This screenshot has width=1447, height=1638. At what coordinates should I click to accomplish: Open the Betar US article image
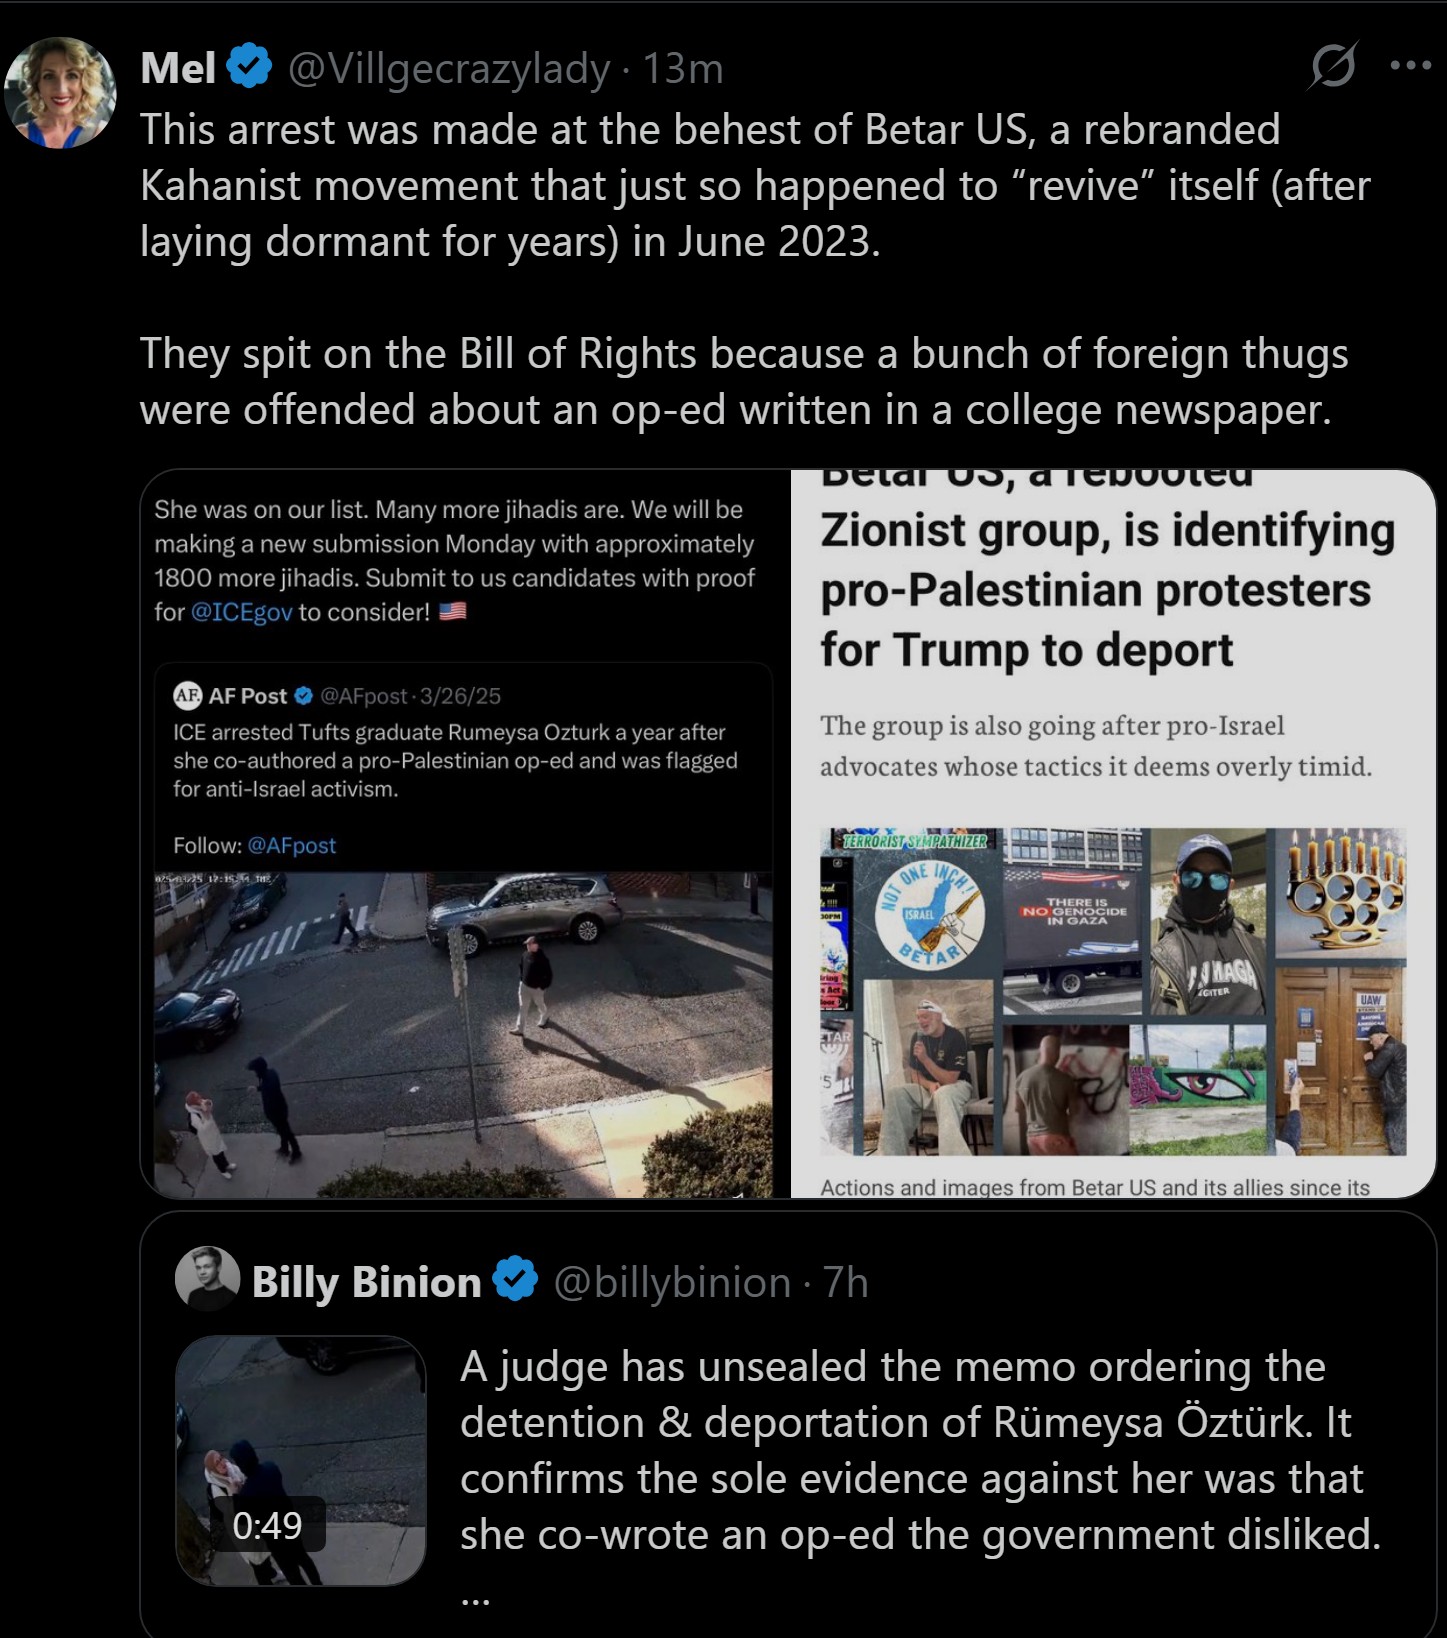1113,833
